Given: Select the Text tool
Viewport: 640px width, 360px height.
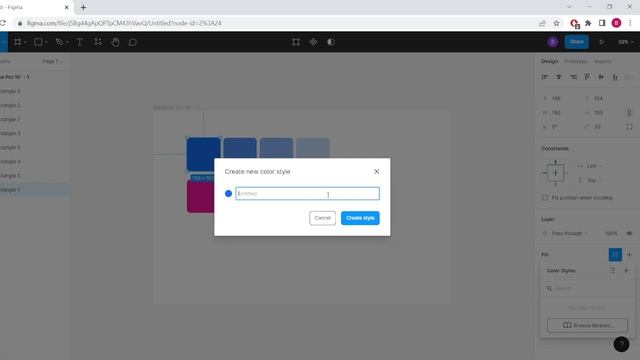Looking at the screenshot, I should pos(80,42).
